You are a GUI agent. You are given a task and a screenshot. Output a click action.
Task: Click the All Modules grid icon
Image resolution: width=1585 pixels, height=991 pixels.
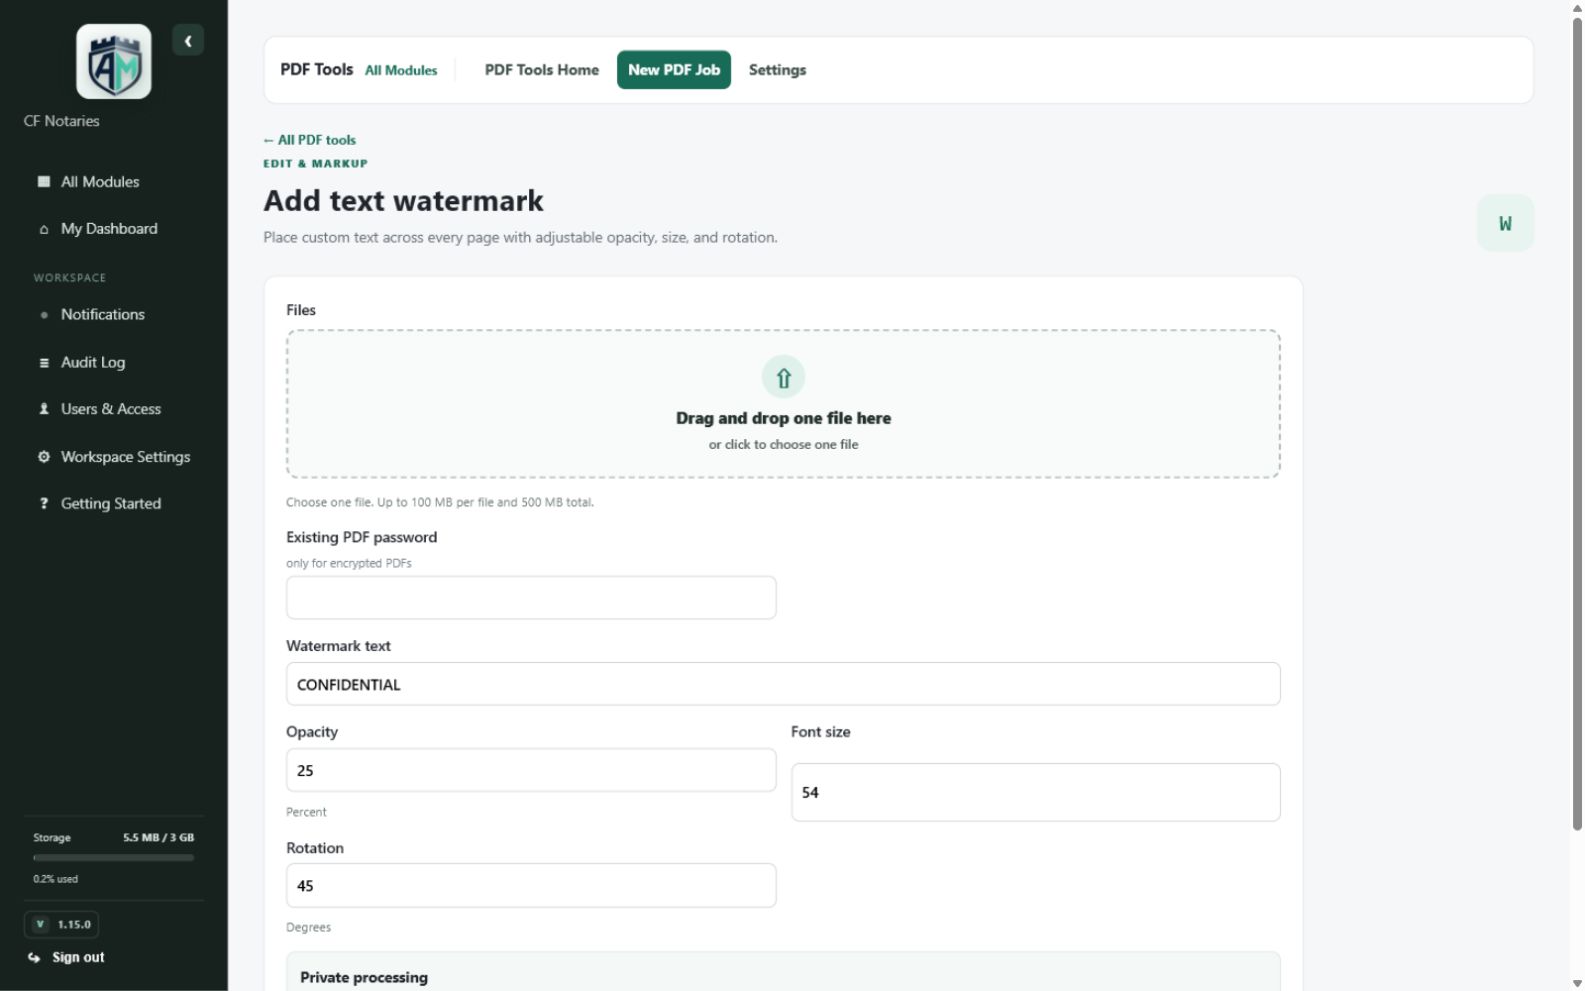click(43, 182)
